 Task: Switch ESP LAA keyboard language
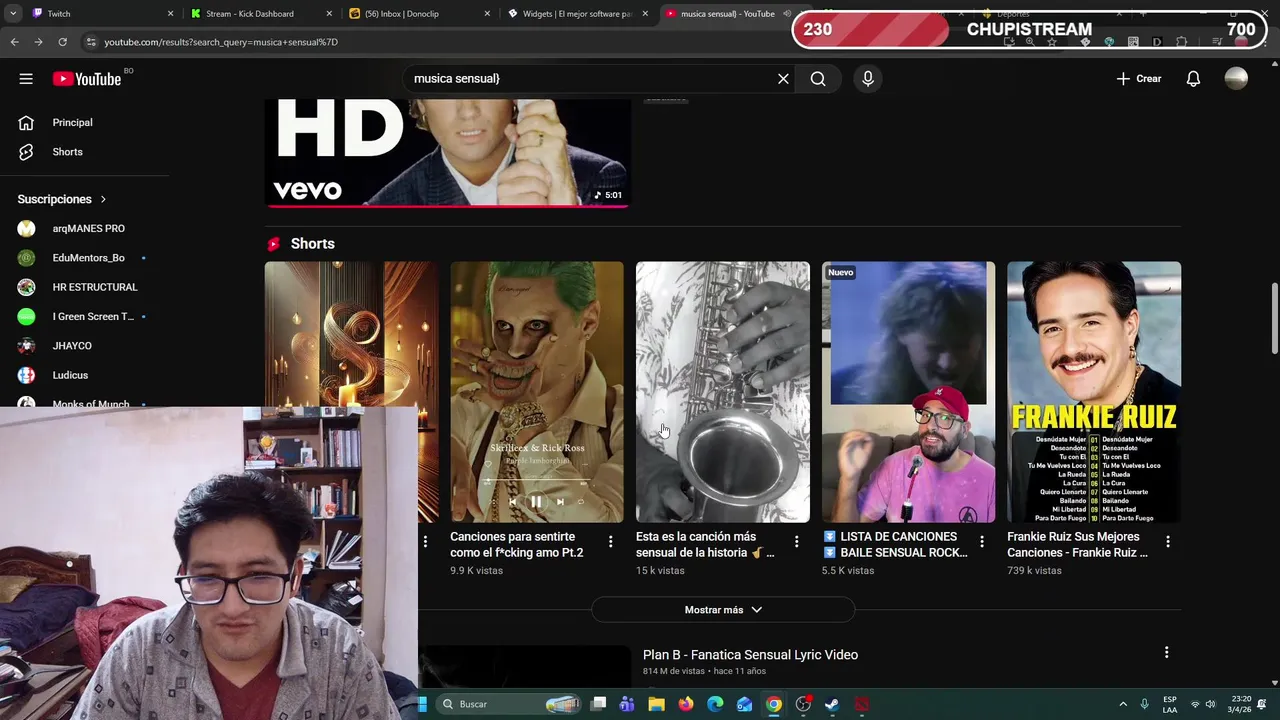1169,704
